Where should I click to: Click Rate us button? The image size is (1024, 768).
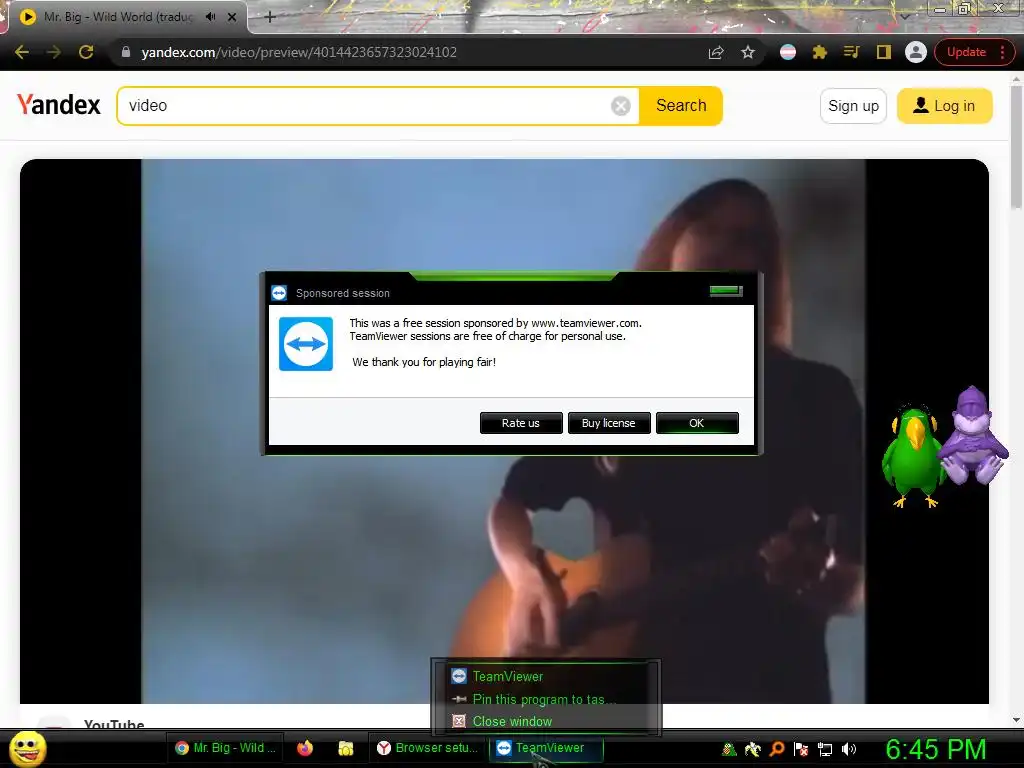pyautogui.click(x=520, y=423)
